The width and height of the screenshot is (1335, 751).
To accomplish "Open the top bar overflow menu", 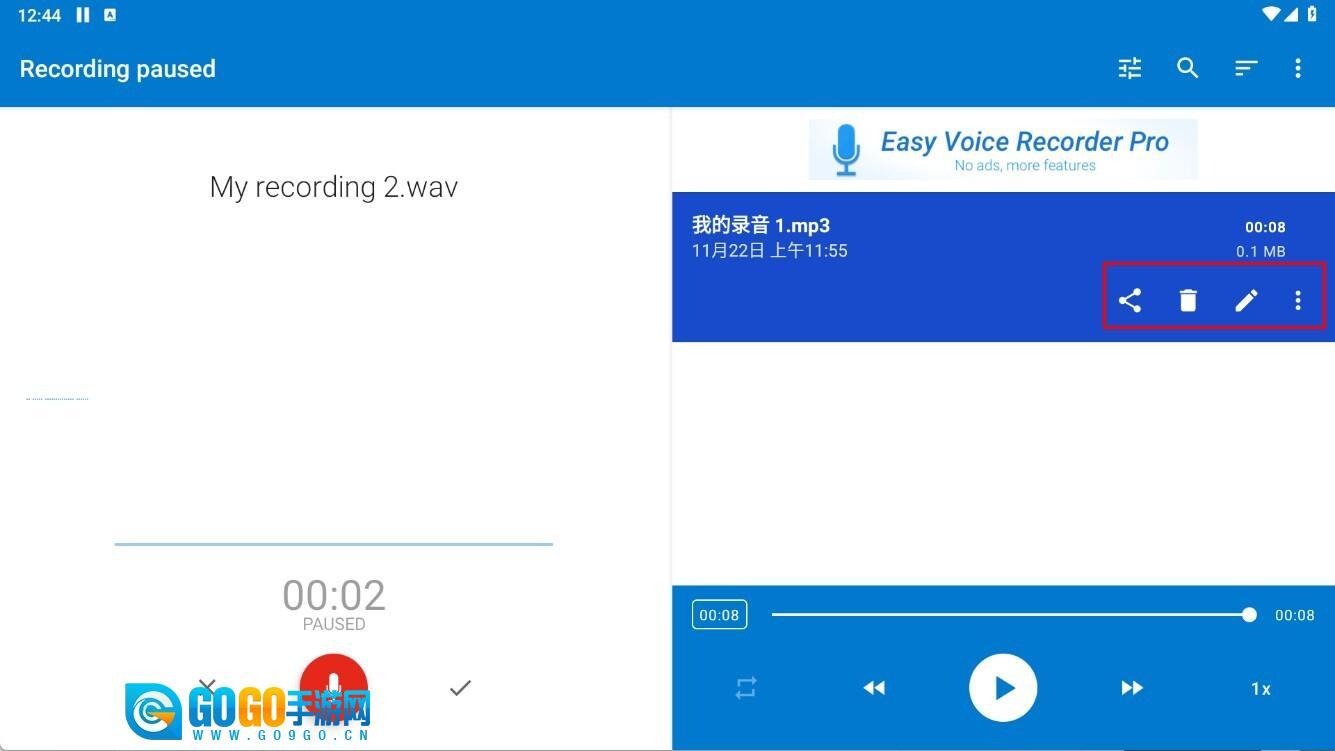I will 1298,68.
